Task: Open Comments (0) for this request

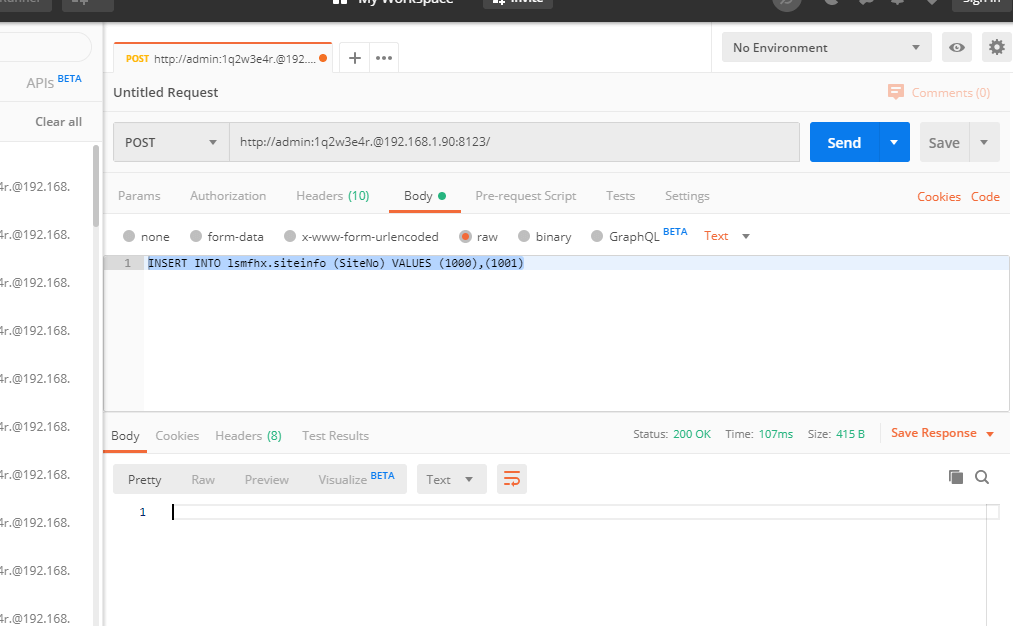Action: (939, 92)
